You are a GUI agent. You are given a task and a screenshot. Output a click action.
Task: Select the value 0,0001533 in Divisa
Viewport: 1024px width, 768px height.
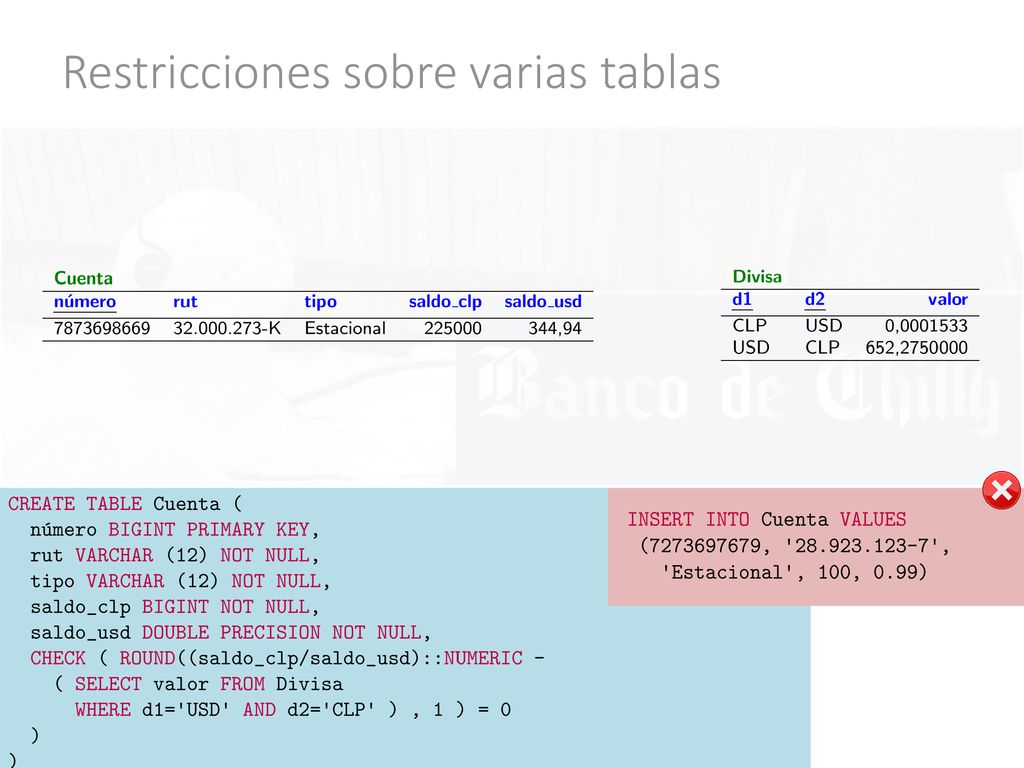point(926,325)
